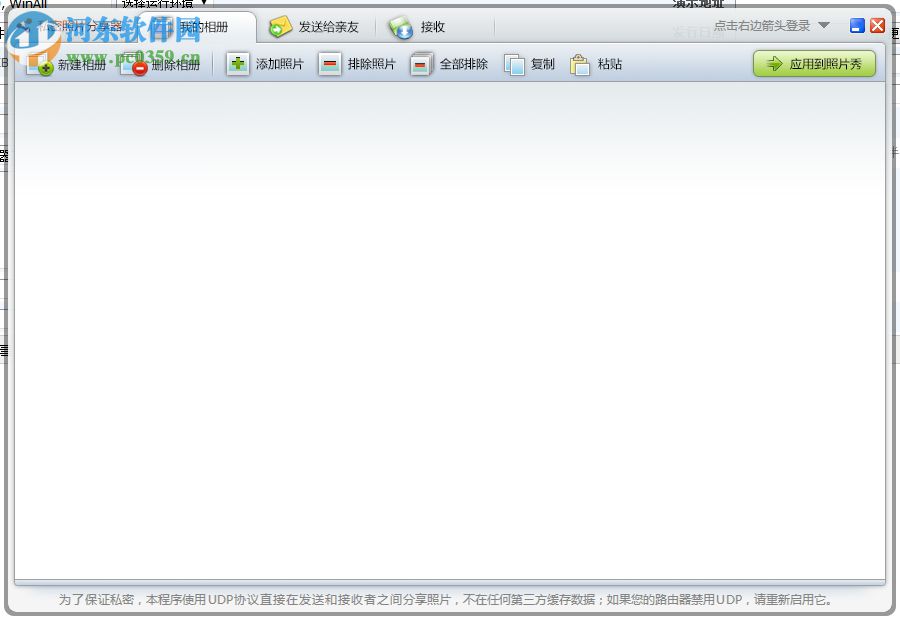Click the 演示地址 link at top right
The width and height of the screenshot is (900, 620).
pos(697,4)
